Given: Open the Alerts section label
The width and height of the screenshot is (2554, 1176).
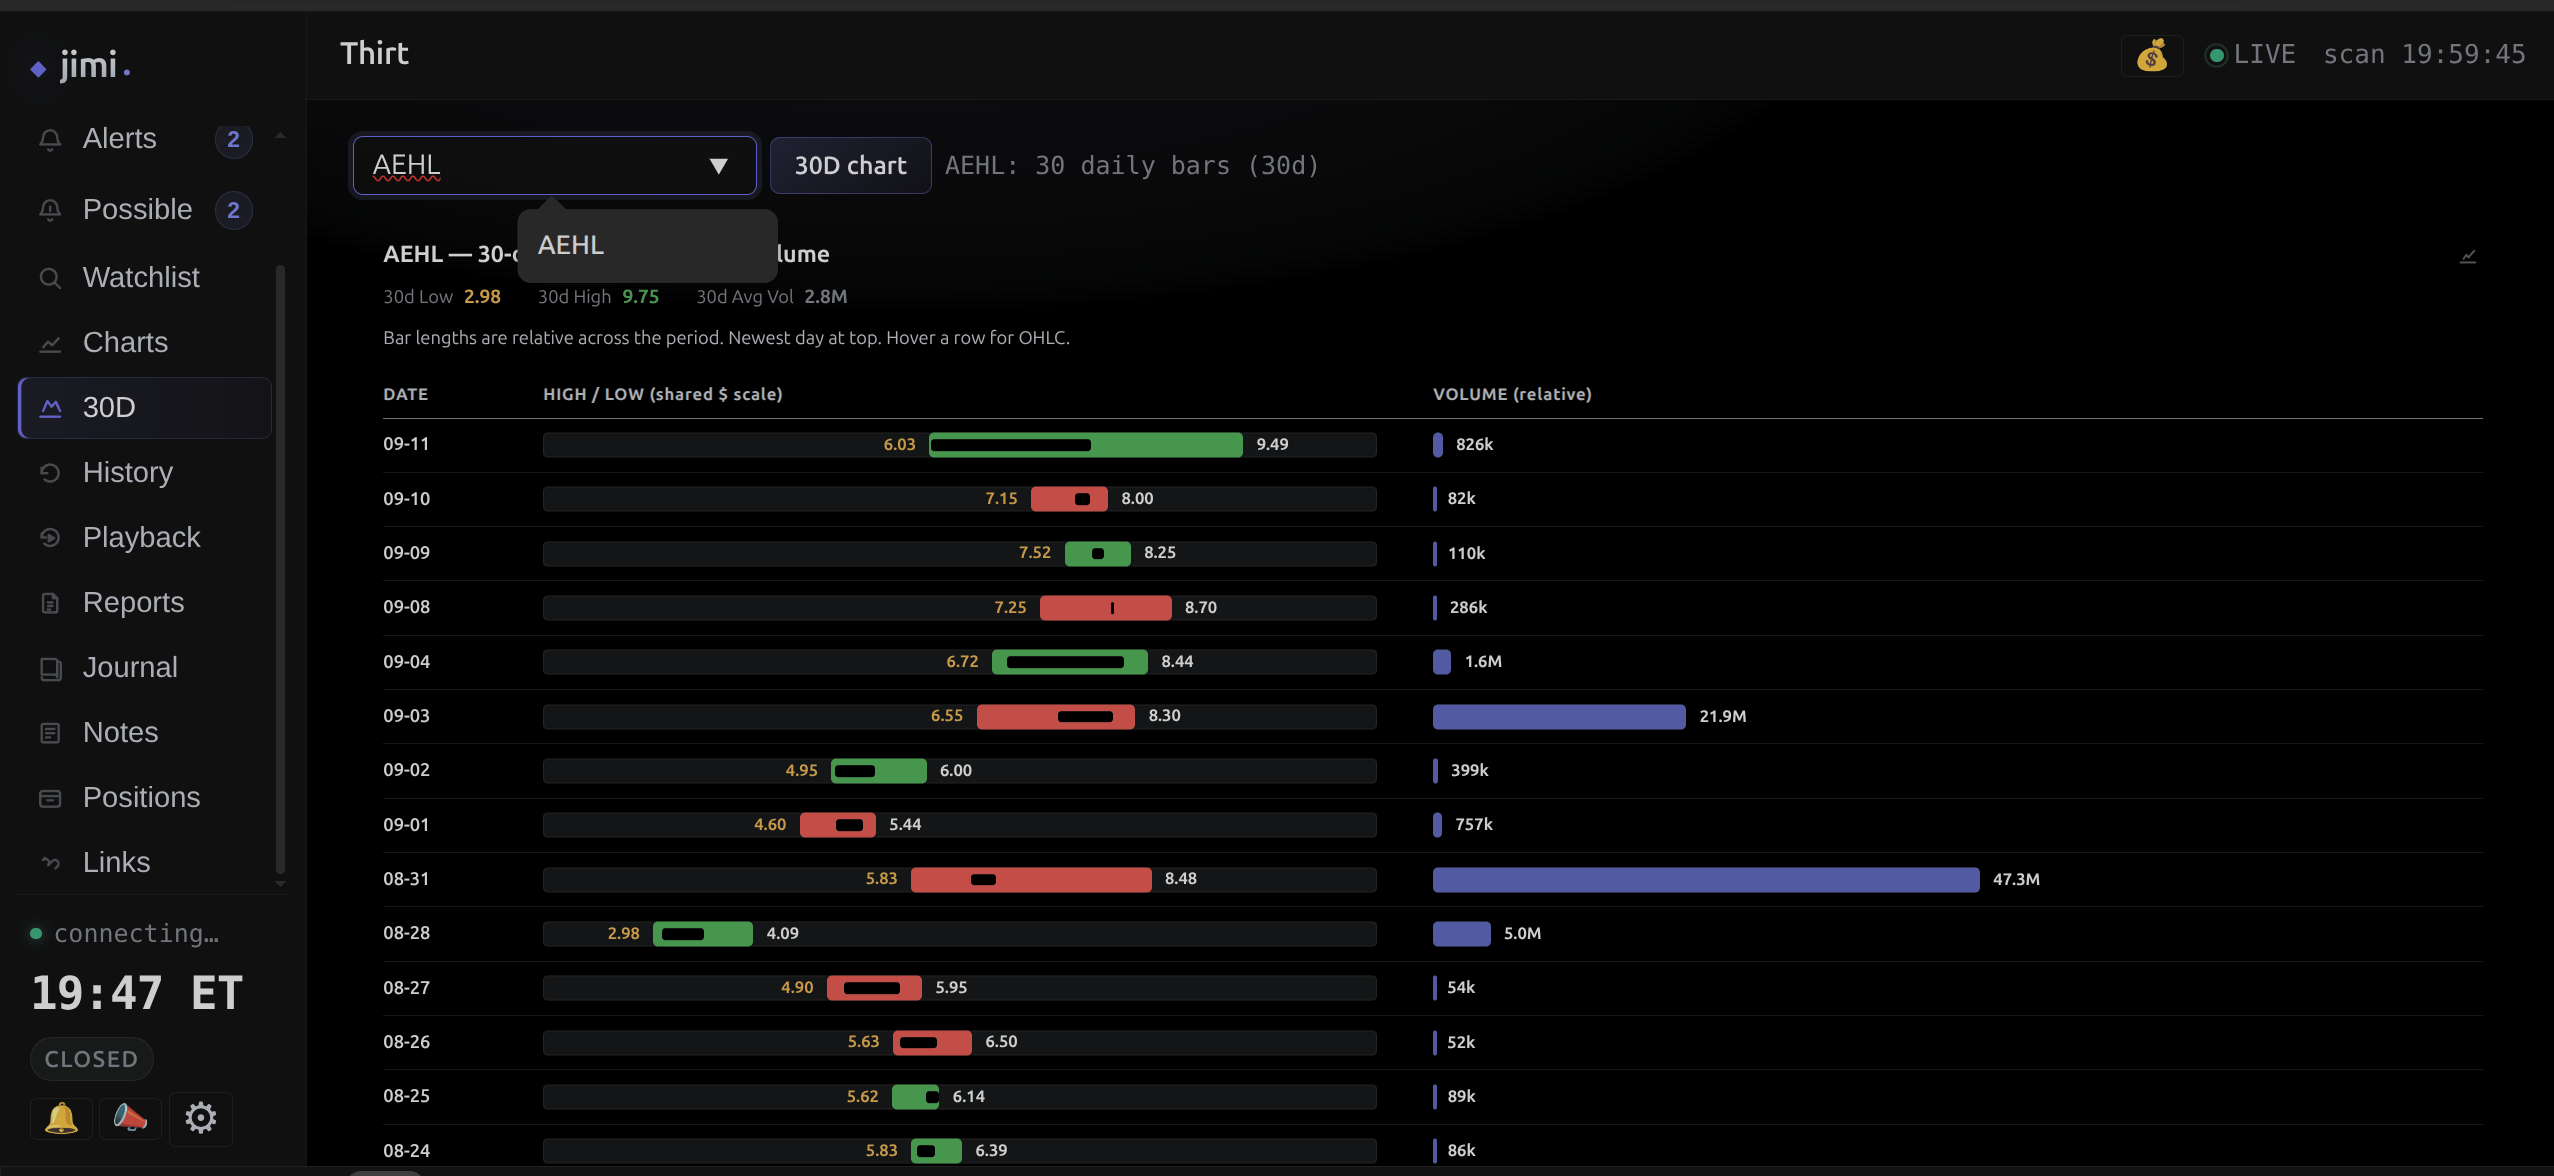Looking at the screenshot, I should click(x=119, y=139).
